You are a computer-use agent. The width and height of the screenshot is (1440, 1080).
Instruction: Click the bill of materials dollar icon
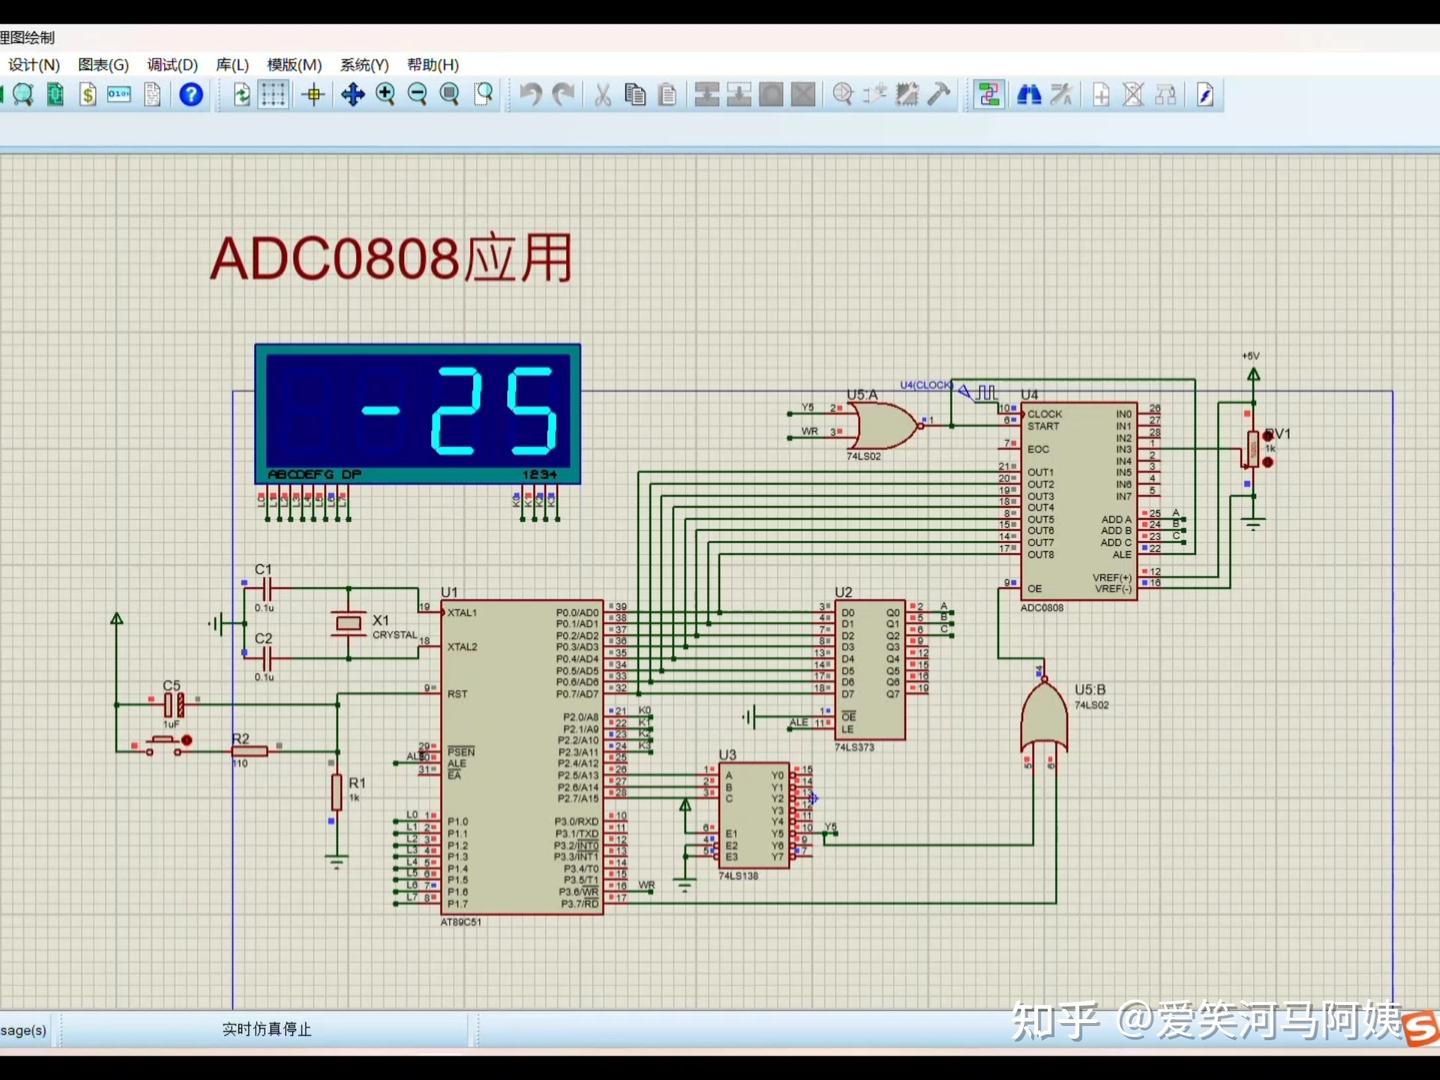click(88, 95)
